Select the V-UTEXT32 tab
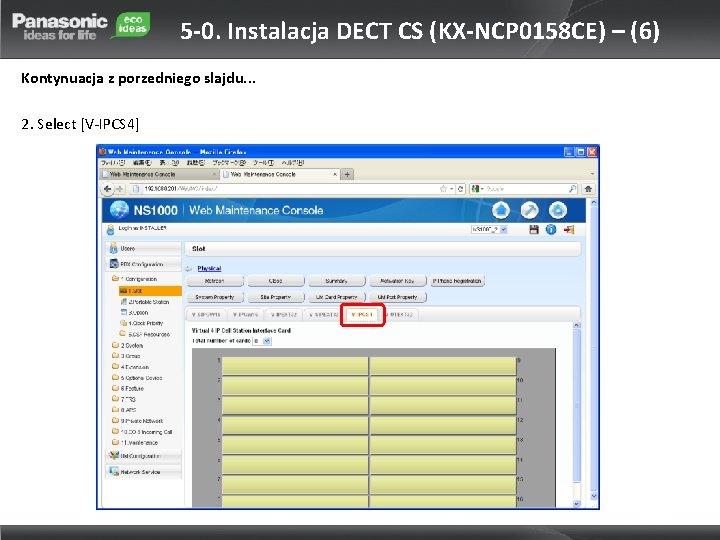The image size is (720, 540). point(400,315)
